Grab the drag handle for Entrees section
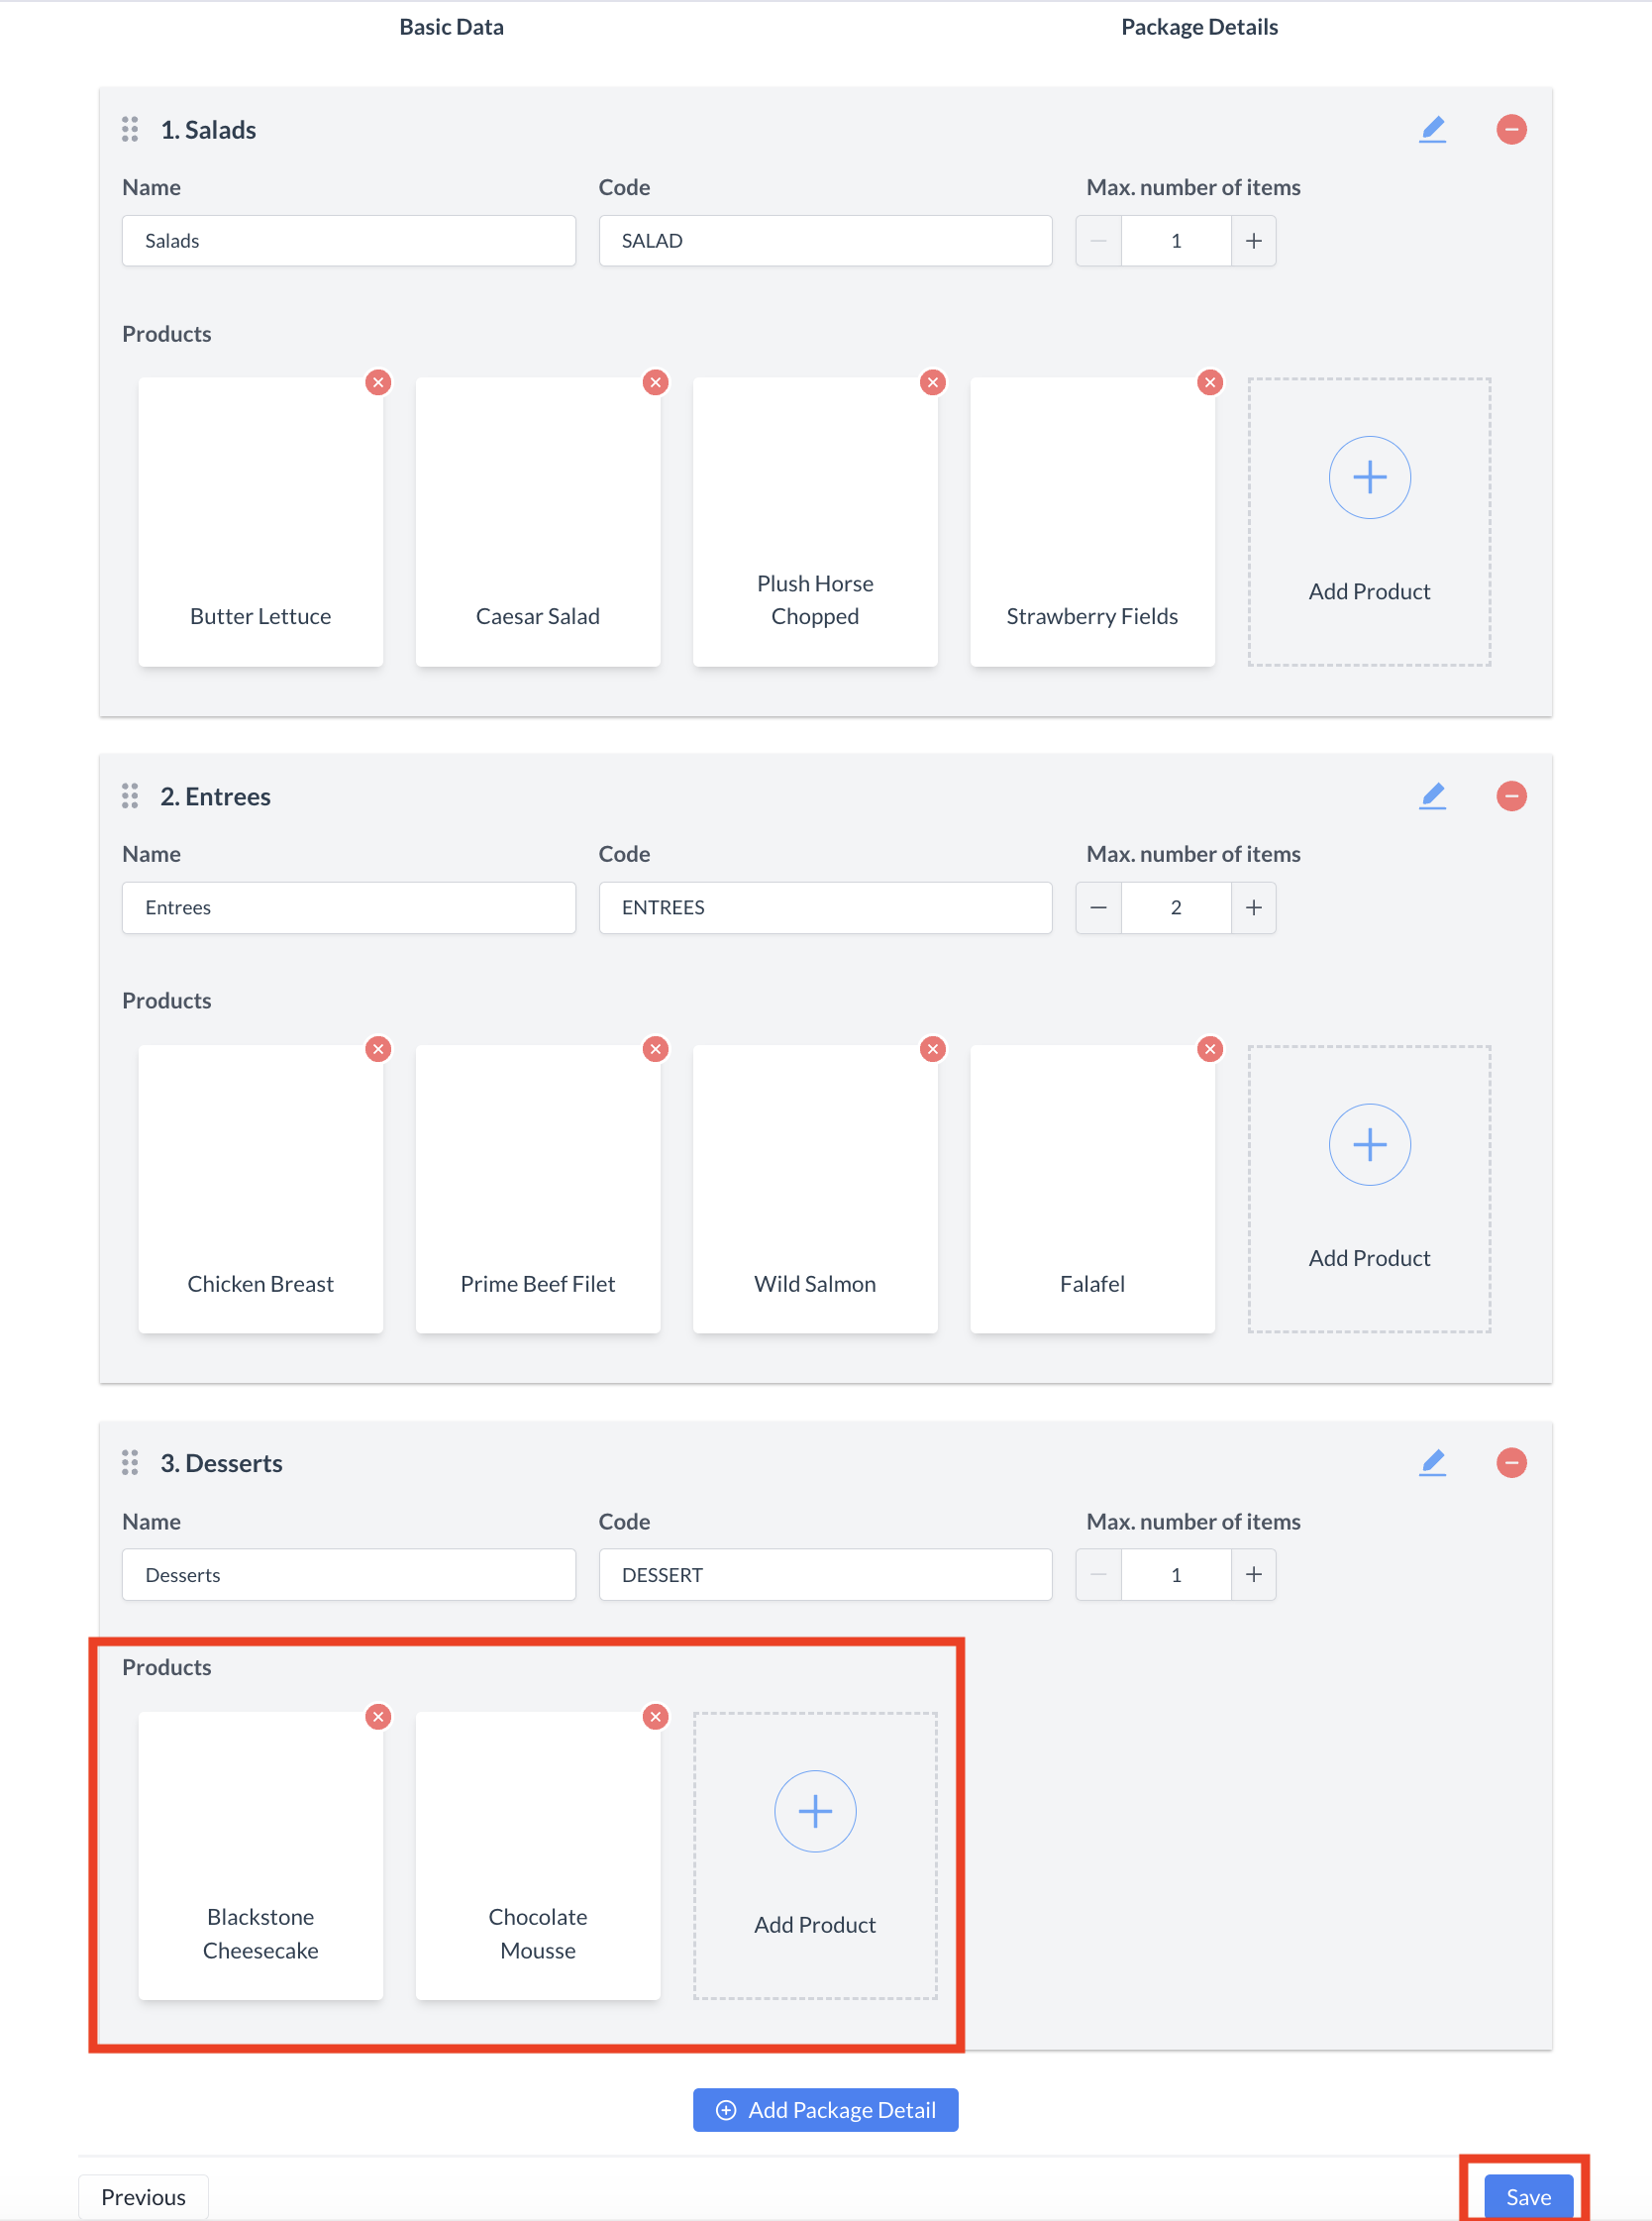The width and height of the screenshot is (1652, 2221). click(x=130, y=796)
